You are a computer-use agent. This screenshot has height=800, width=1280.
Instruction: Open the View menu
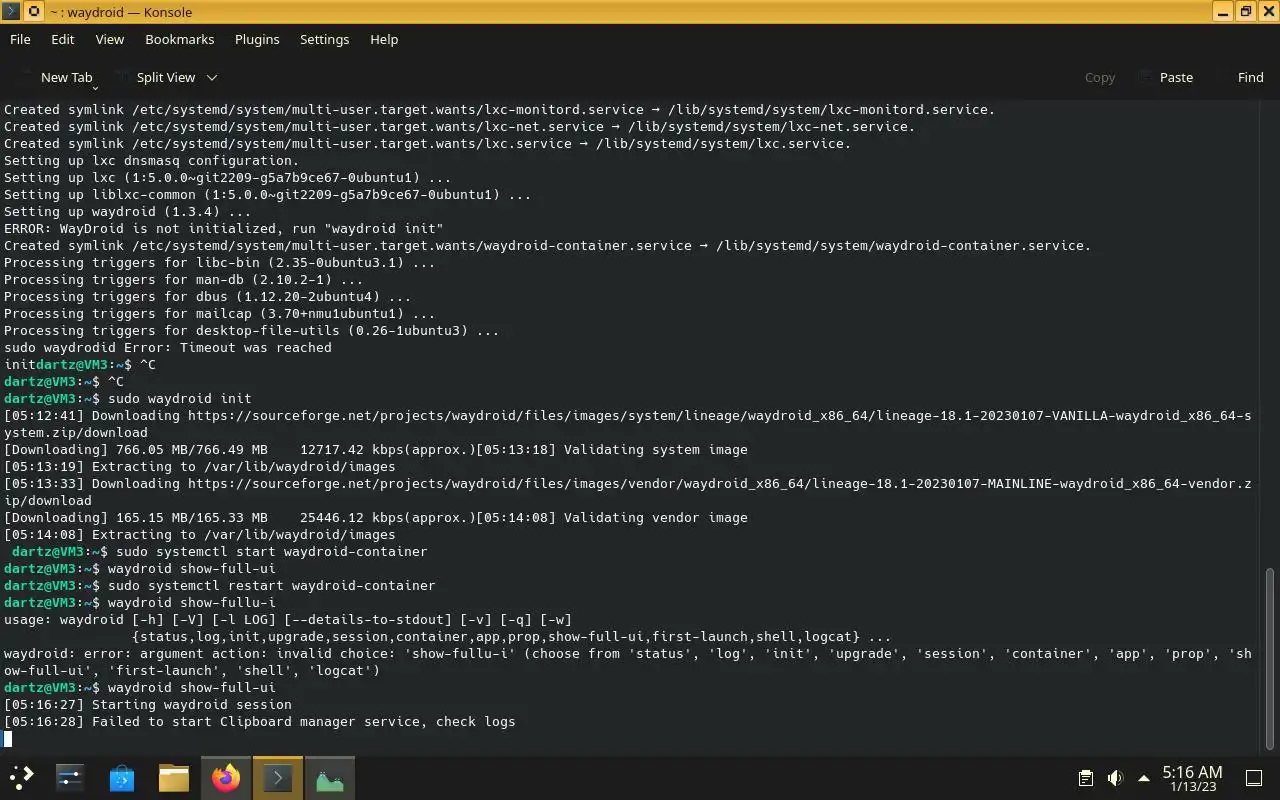110,39
